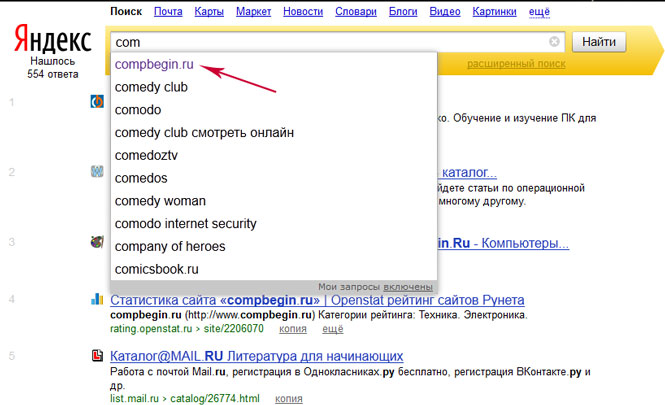Open 'копия' for the list.mail.ru result
The width and height of the screenshot is (665, 405).
coord(289,399)
